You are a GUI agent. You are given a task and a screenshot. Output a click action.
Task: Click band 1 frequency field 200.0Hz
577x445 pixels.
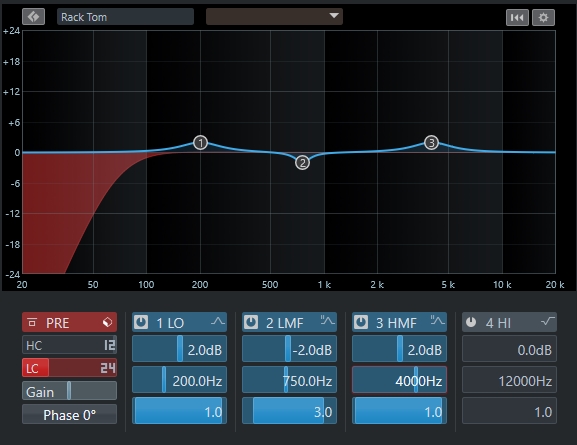(x=180, y=380)
